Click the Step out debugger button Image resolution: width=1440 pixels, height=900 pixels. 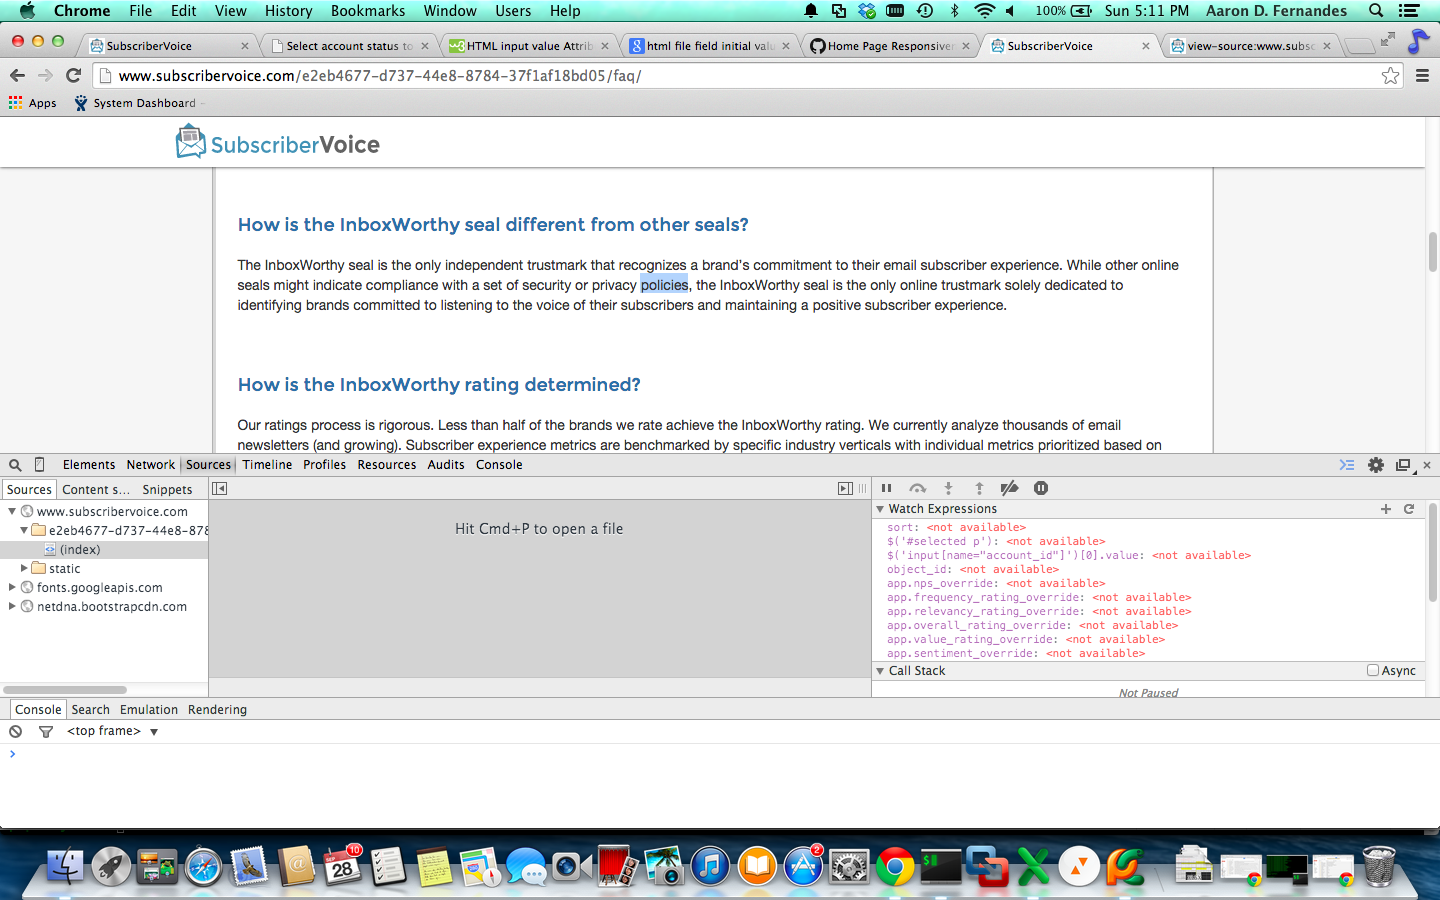pyautogui.click(x=979, y=488)
